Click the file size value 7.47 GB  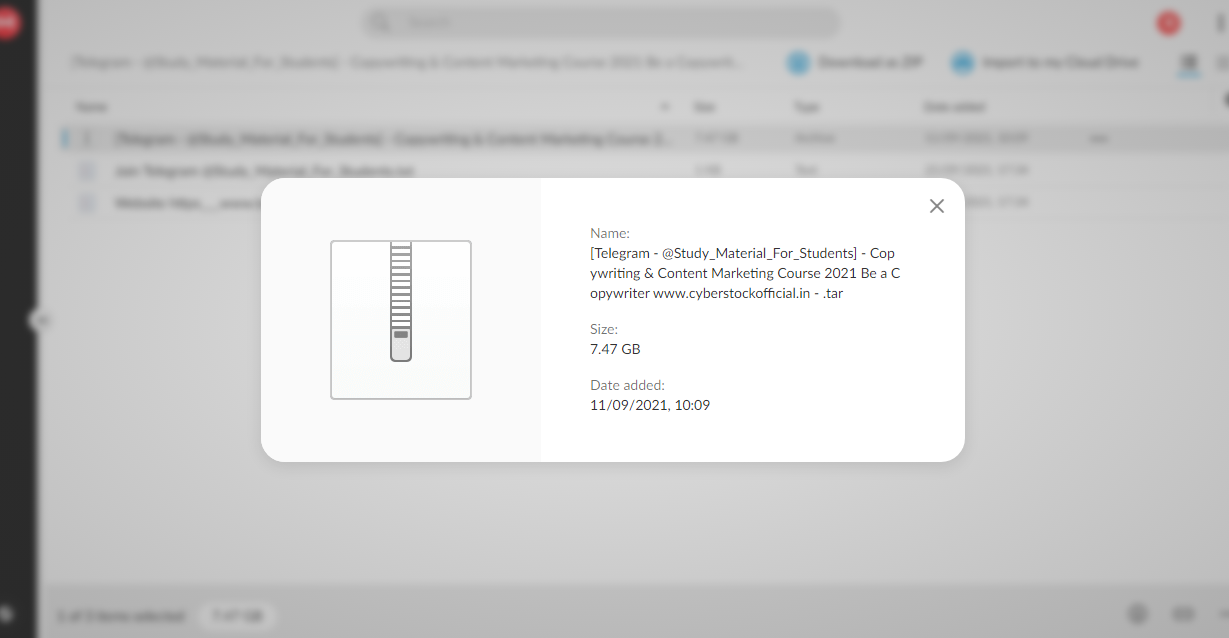[615, 349]
